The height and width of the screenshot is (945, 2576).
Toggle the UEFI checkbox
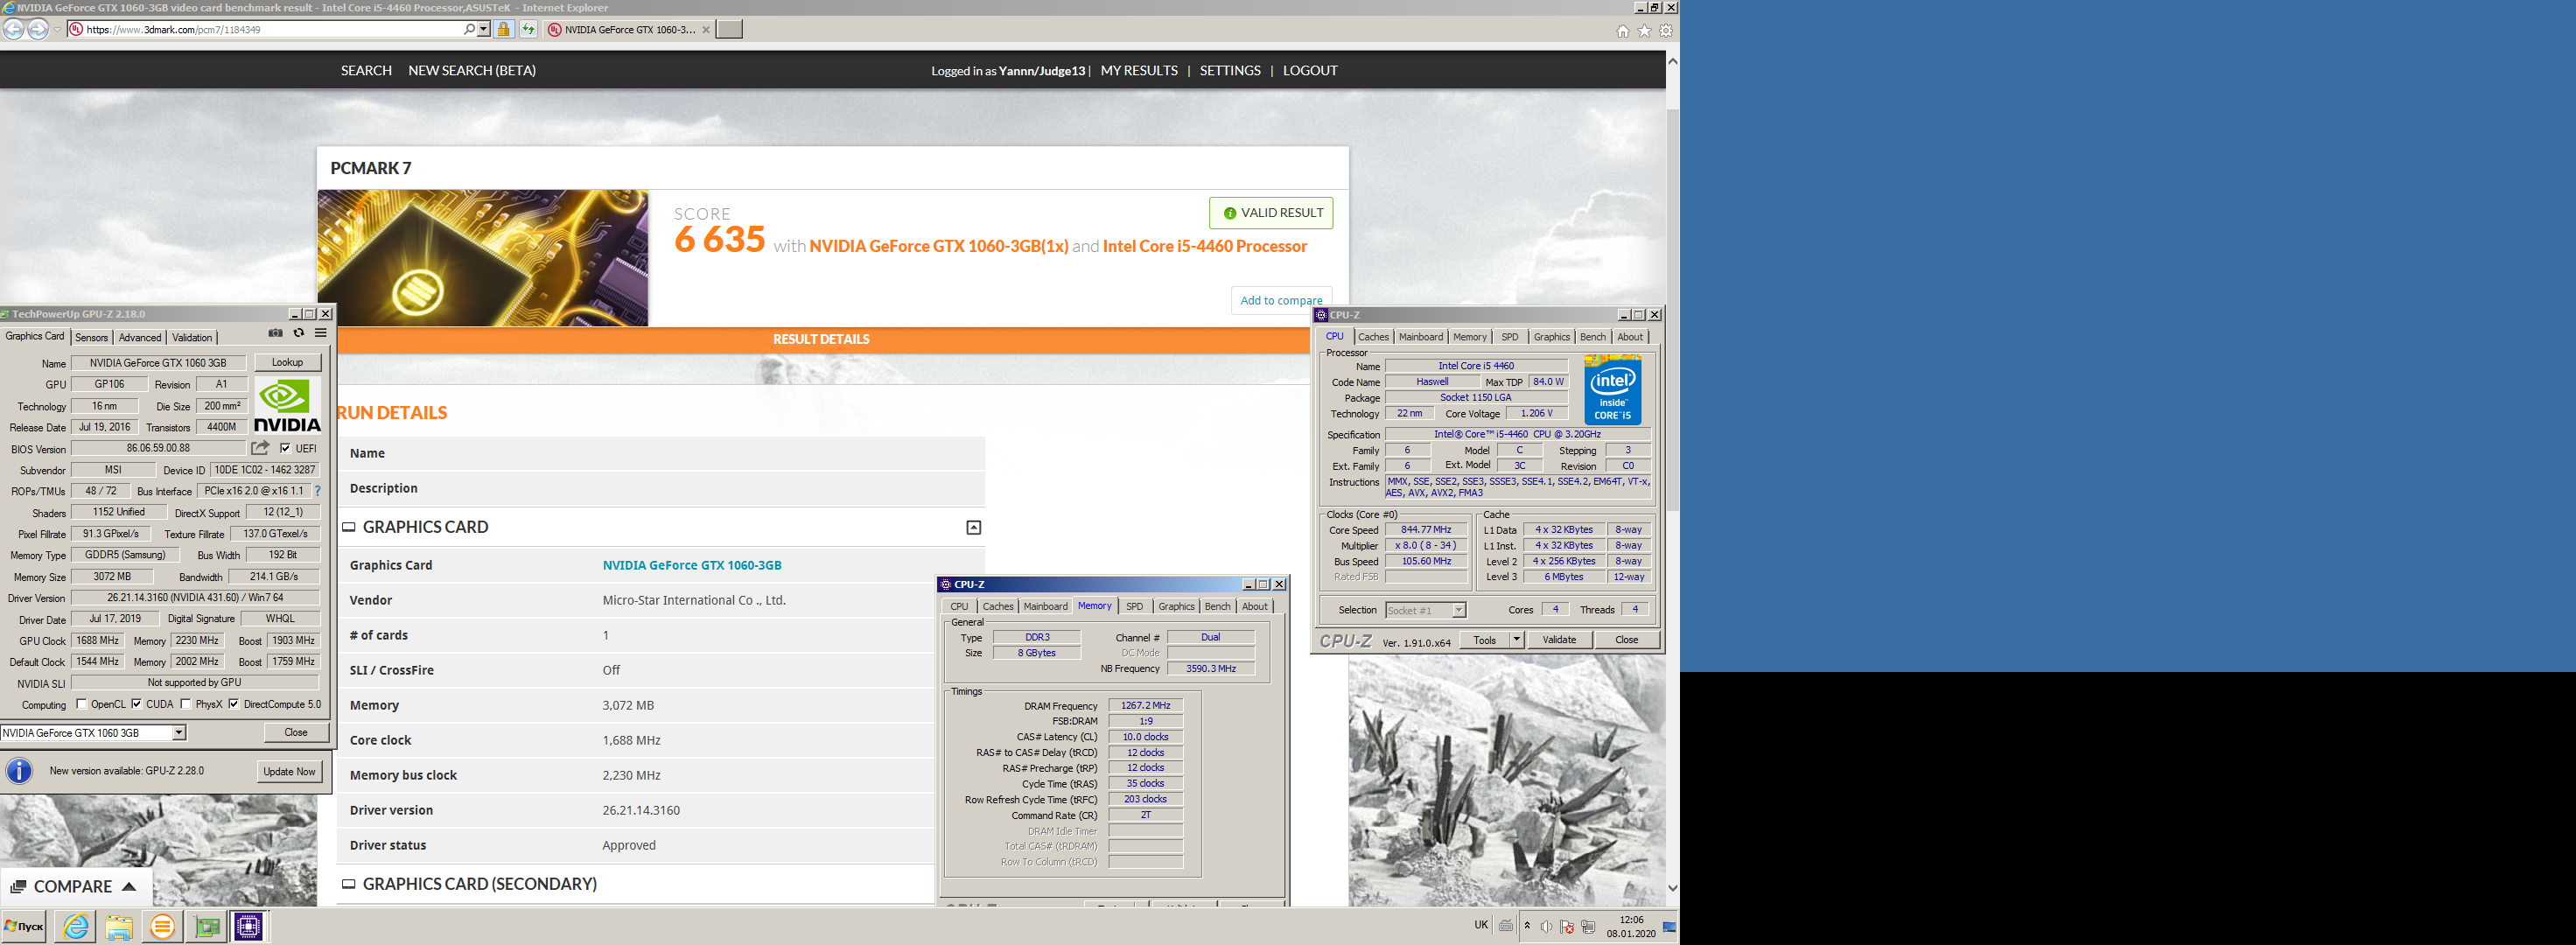(x=286, y=449)
